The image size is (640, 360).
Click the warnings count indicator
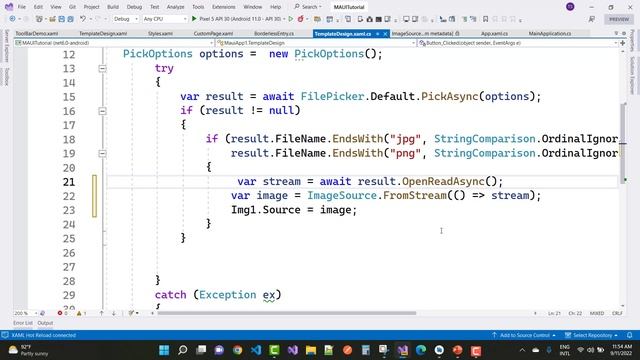(x=82, y=313)
